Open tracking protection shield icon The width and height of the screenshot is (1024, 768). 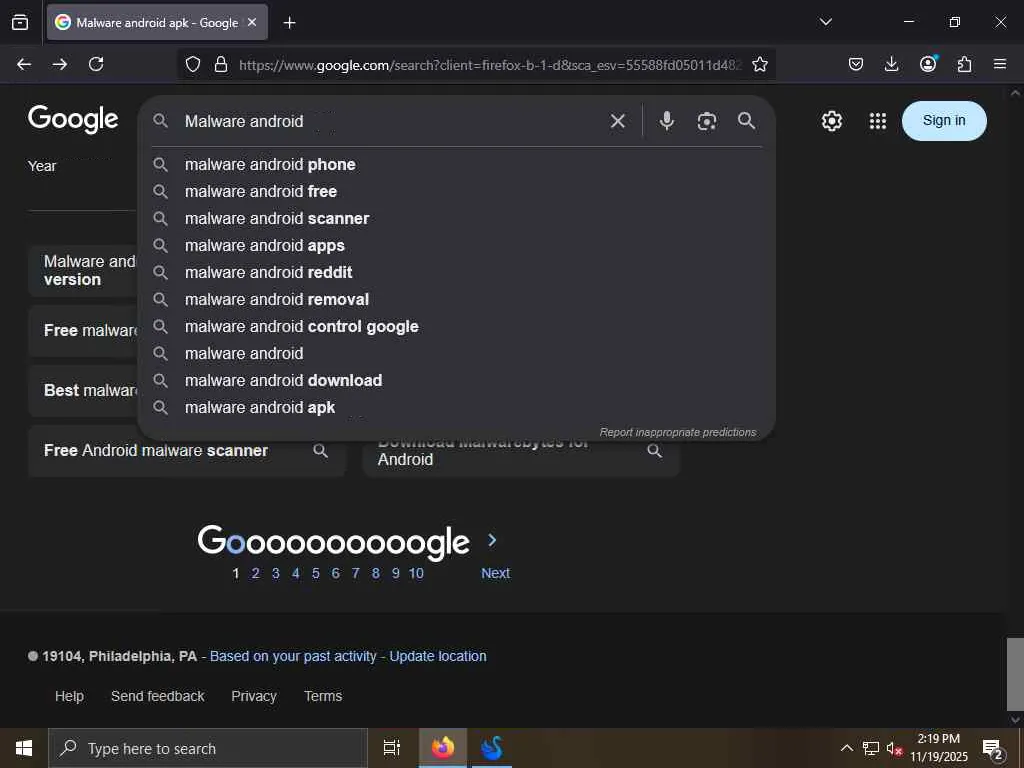pyautogui.click(x=193, y=64)
